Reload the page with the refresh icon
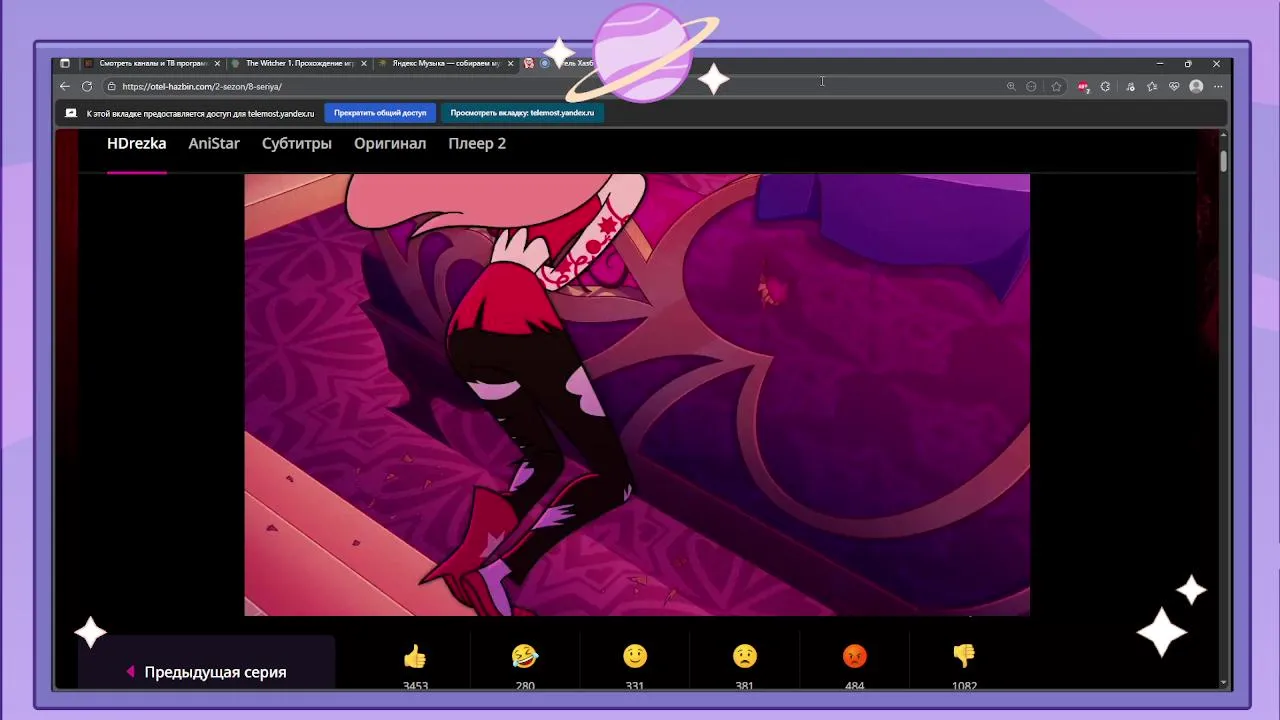This screenshot has height=720, width=1280. (87, 87)
